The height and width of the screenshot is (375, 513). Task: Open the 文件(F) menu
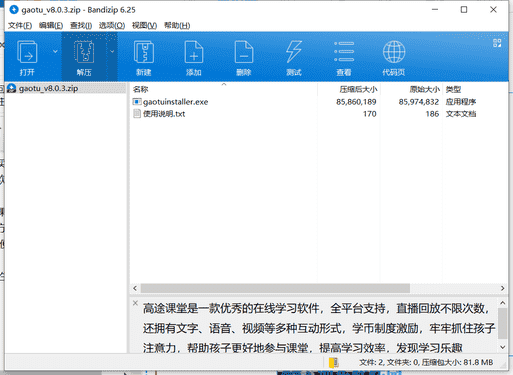click(x=20, y=26)
